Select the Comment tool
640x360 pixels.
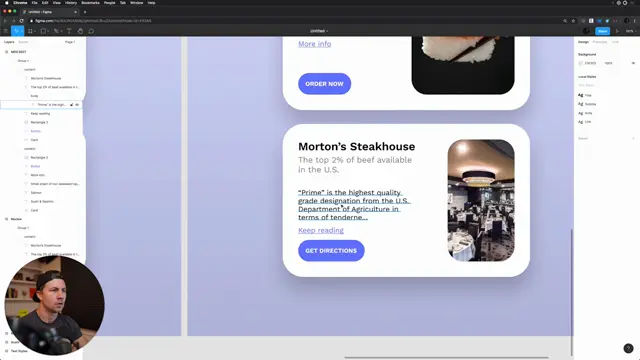(x=91, y=31)
